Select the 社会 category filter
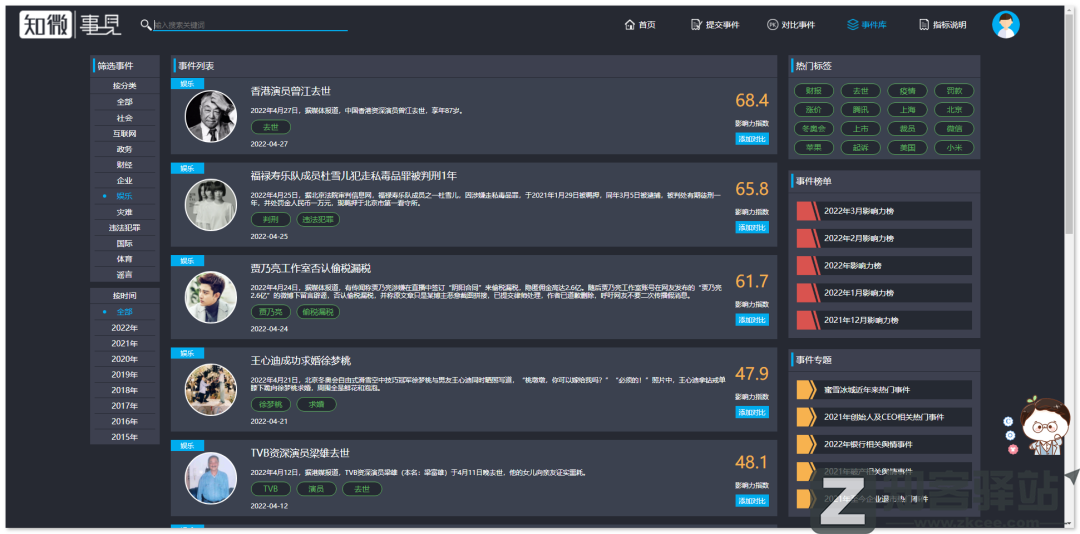Image resolution: width=1080 pixels, height=534 pixels. click(x=124, y=117)
